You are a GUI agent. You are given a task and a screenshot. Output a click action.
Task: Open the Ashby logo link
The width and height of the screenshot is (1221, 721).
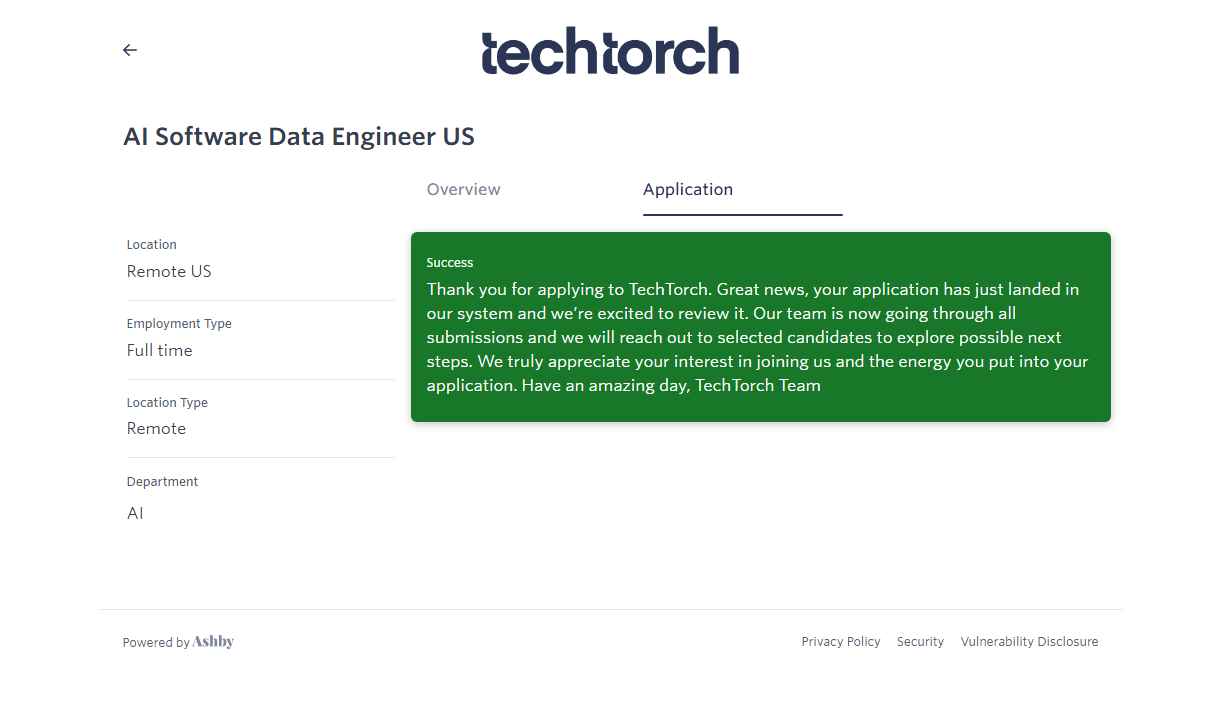point(213,642)
